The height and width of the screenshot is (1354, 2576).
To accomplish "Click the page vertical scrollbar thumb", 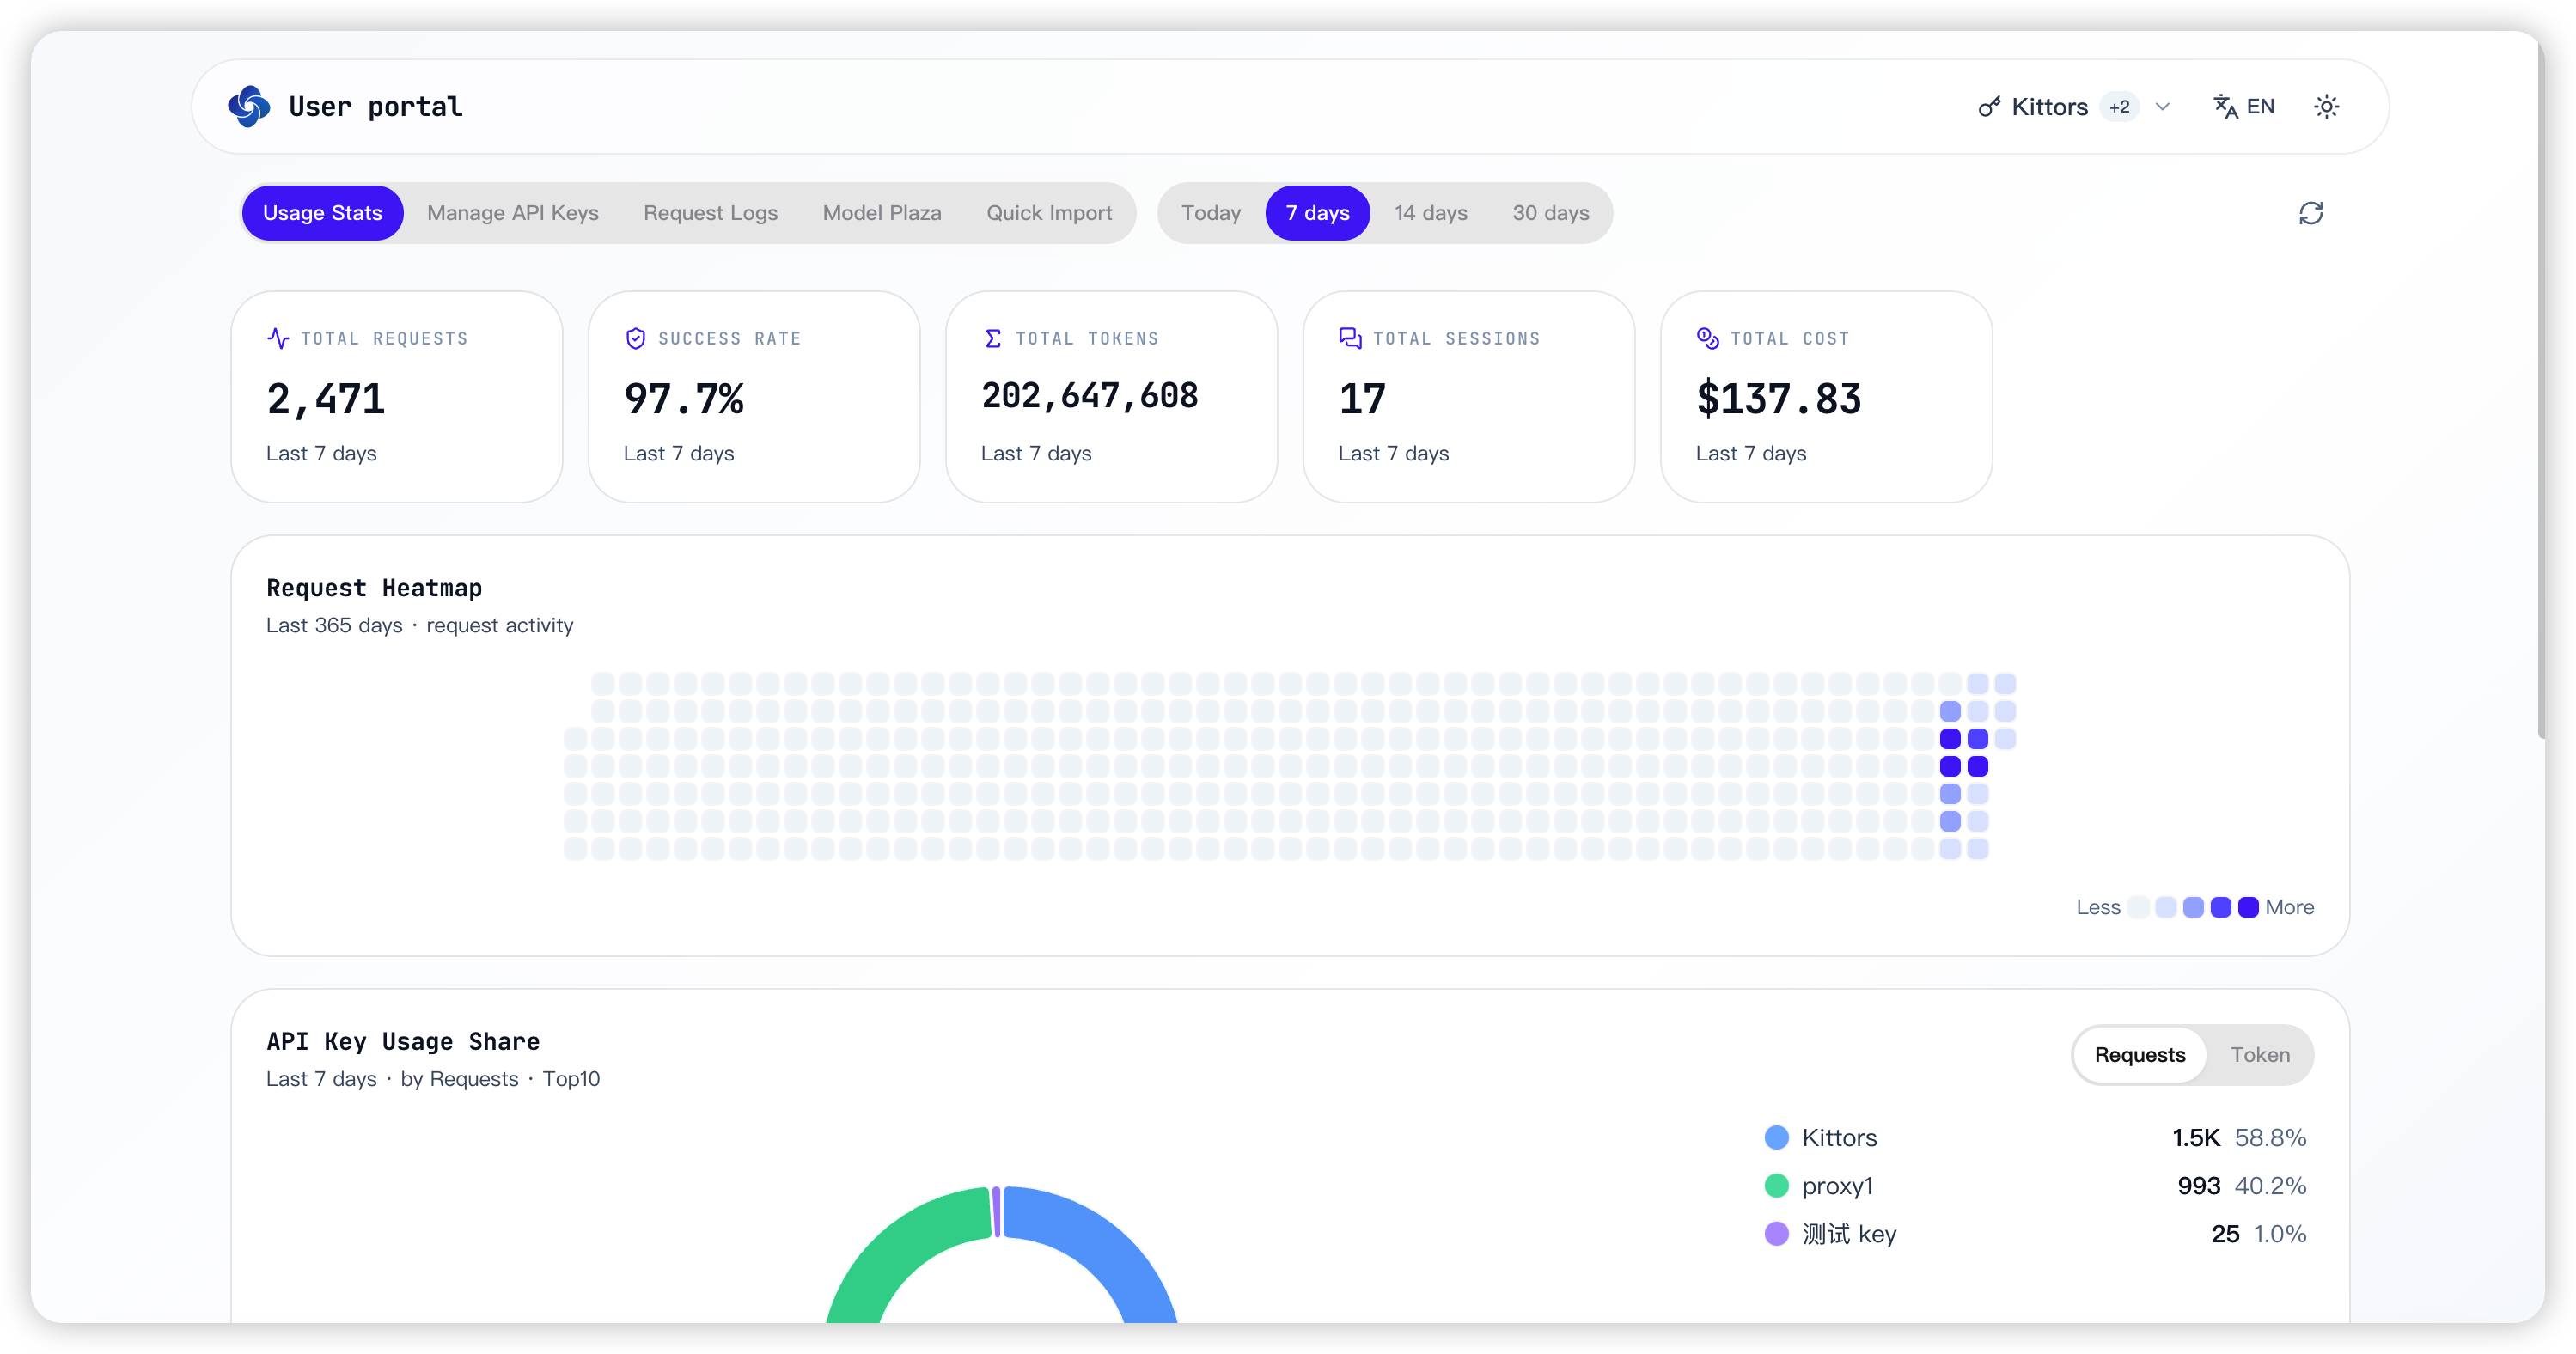I will tap(2541, 388).
